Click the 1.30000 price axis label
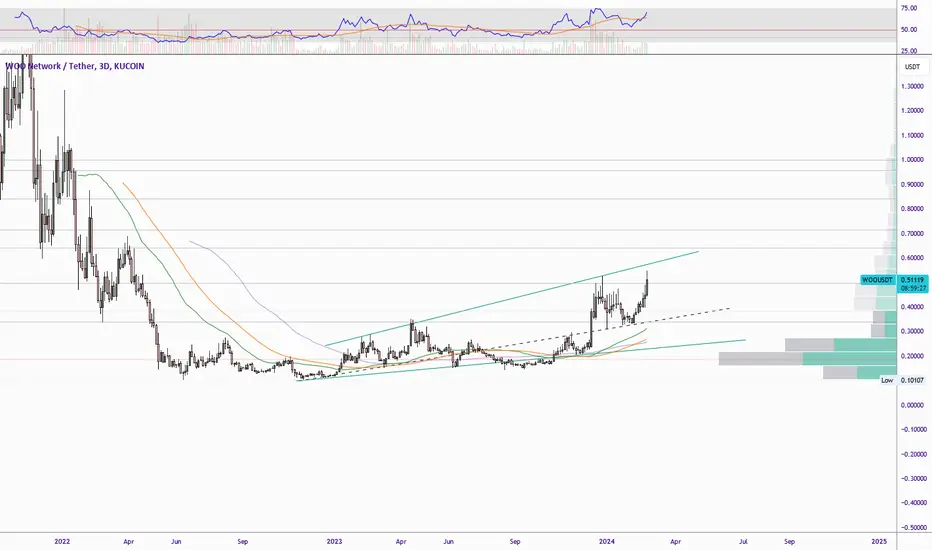The width and height of the screenshot is (932, 550). tap(912, 86)
